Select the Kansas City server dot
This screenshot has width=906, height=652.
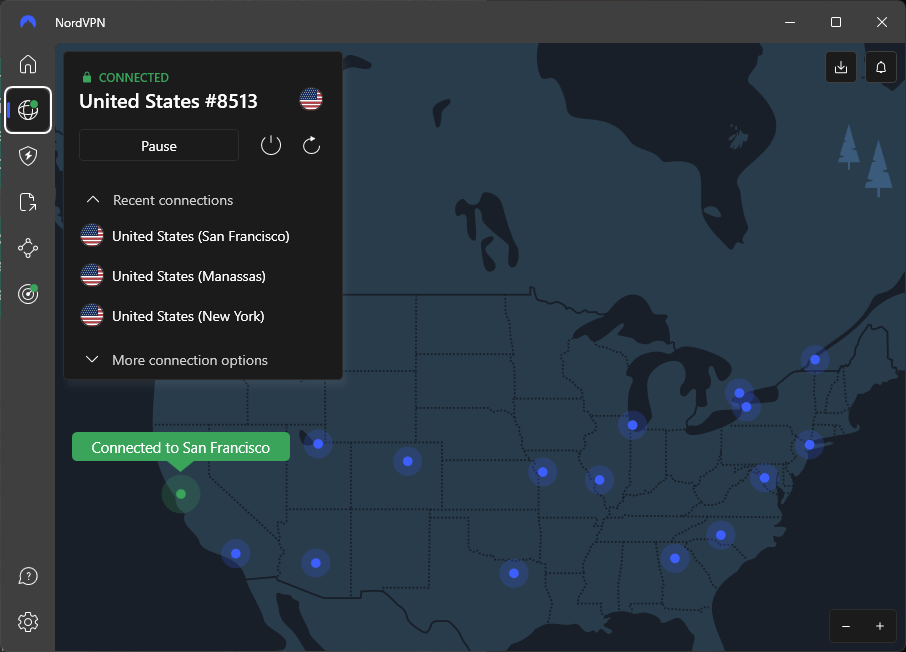click(x=542, y=472)
